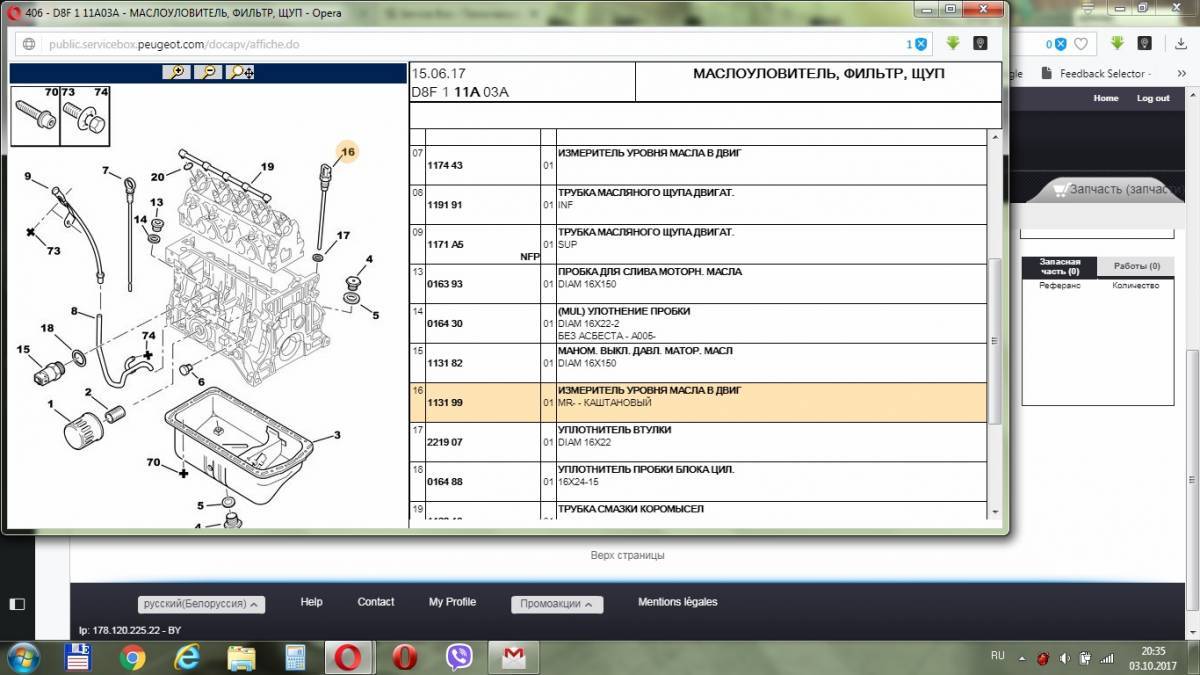Open Viber from the taskbar
Image resolution: width=1200 pixels, height=675 pixels.
pyautogui.click(x=460, y=657)
